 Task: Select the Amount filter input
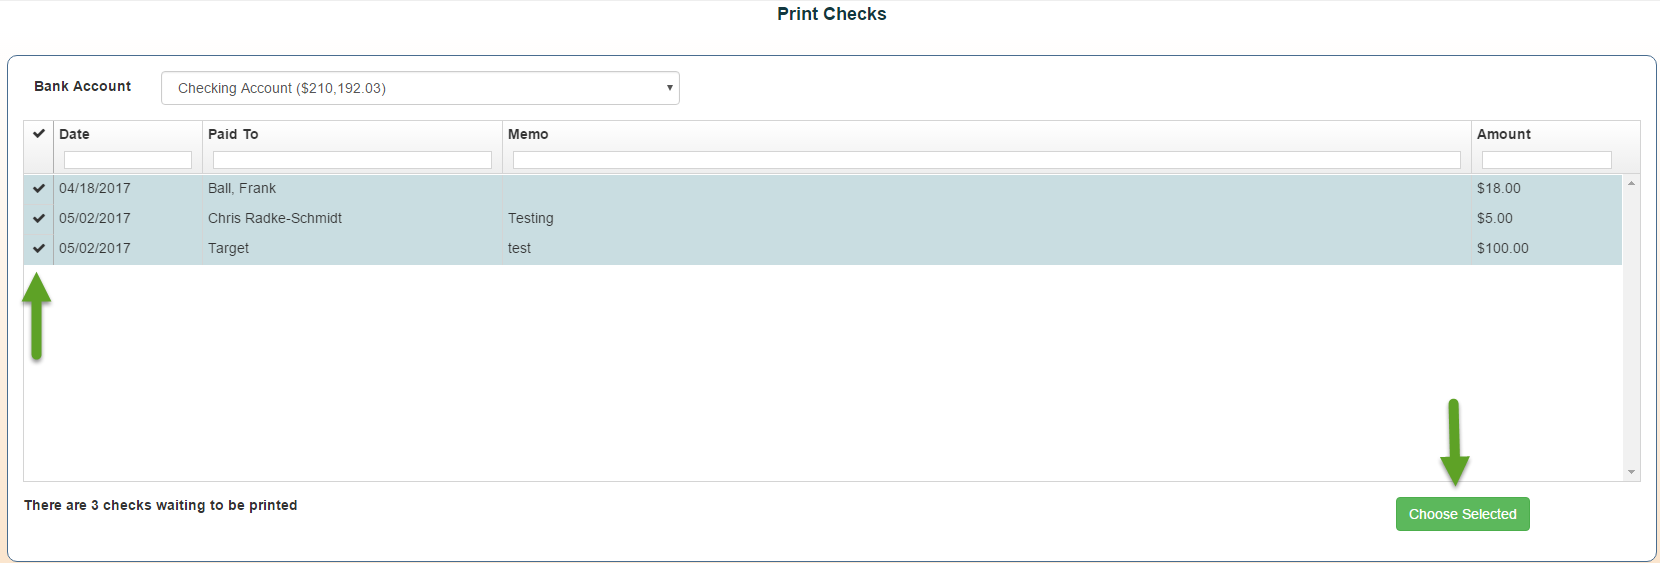(x=1546, y=160)
